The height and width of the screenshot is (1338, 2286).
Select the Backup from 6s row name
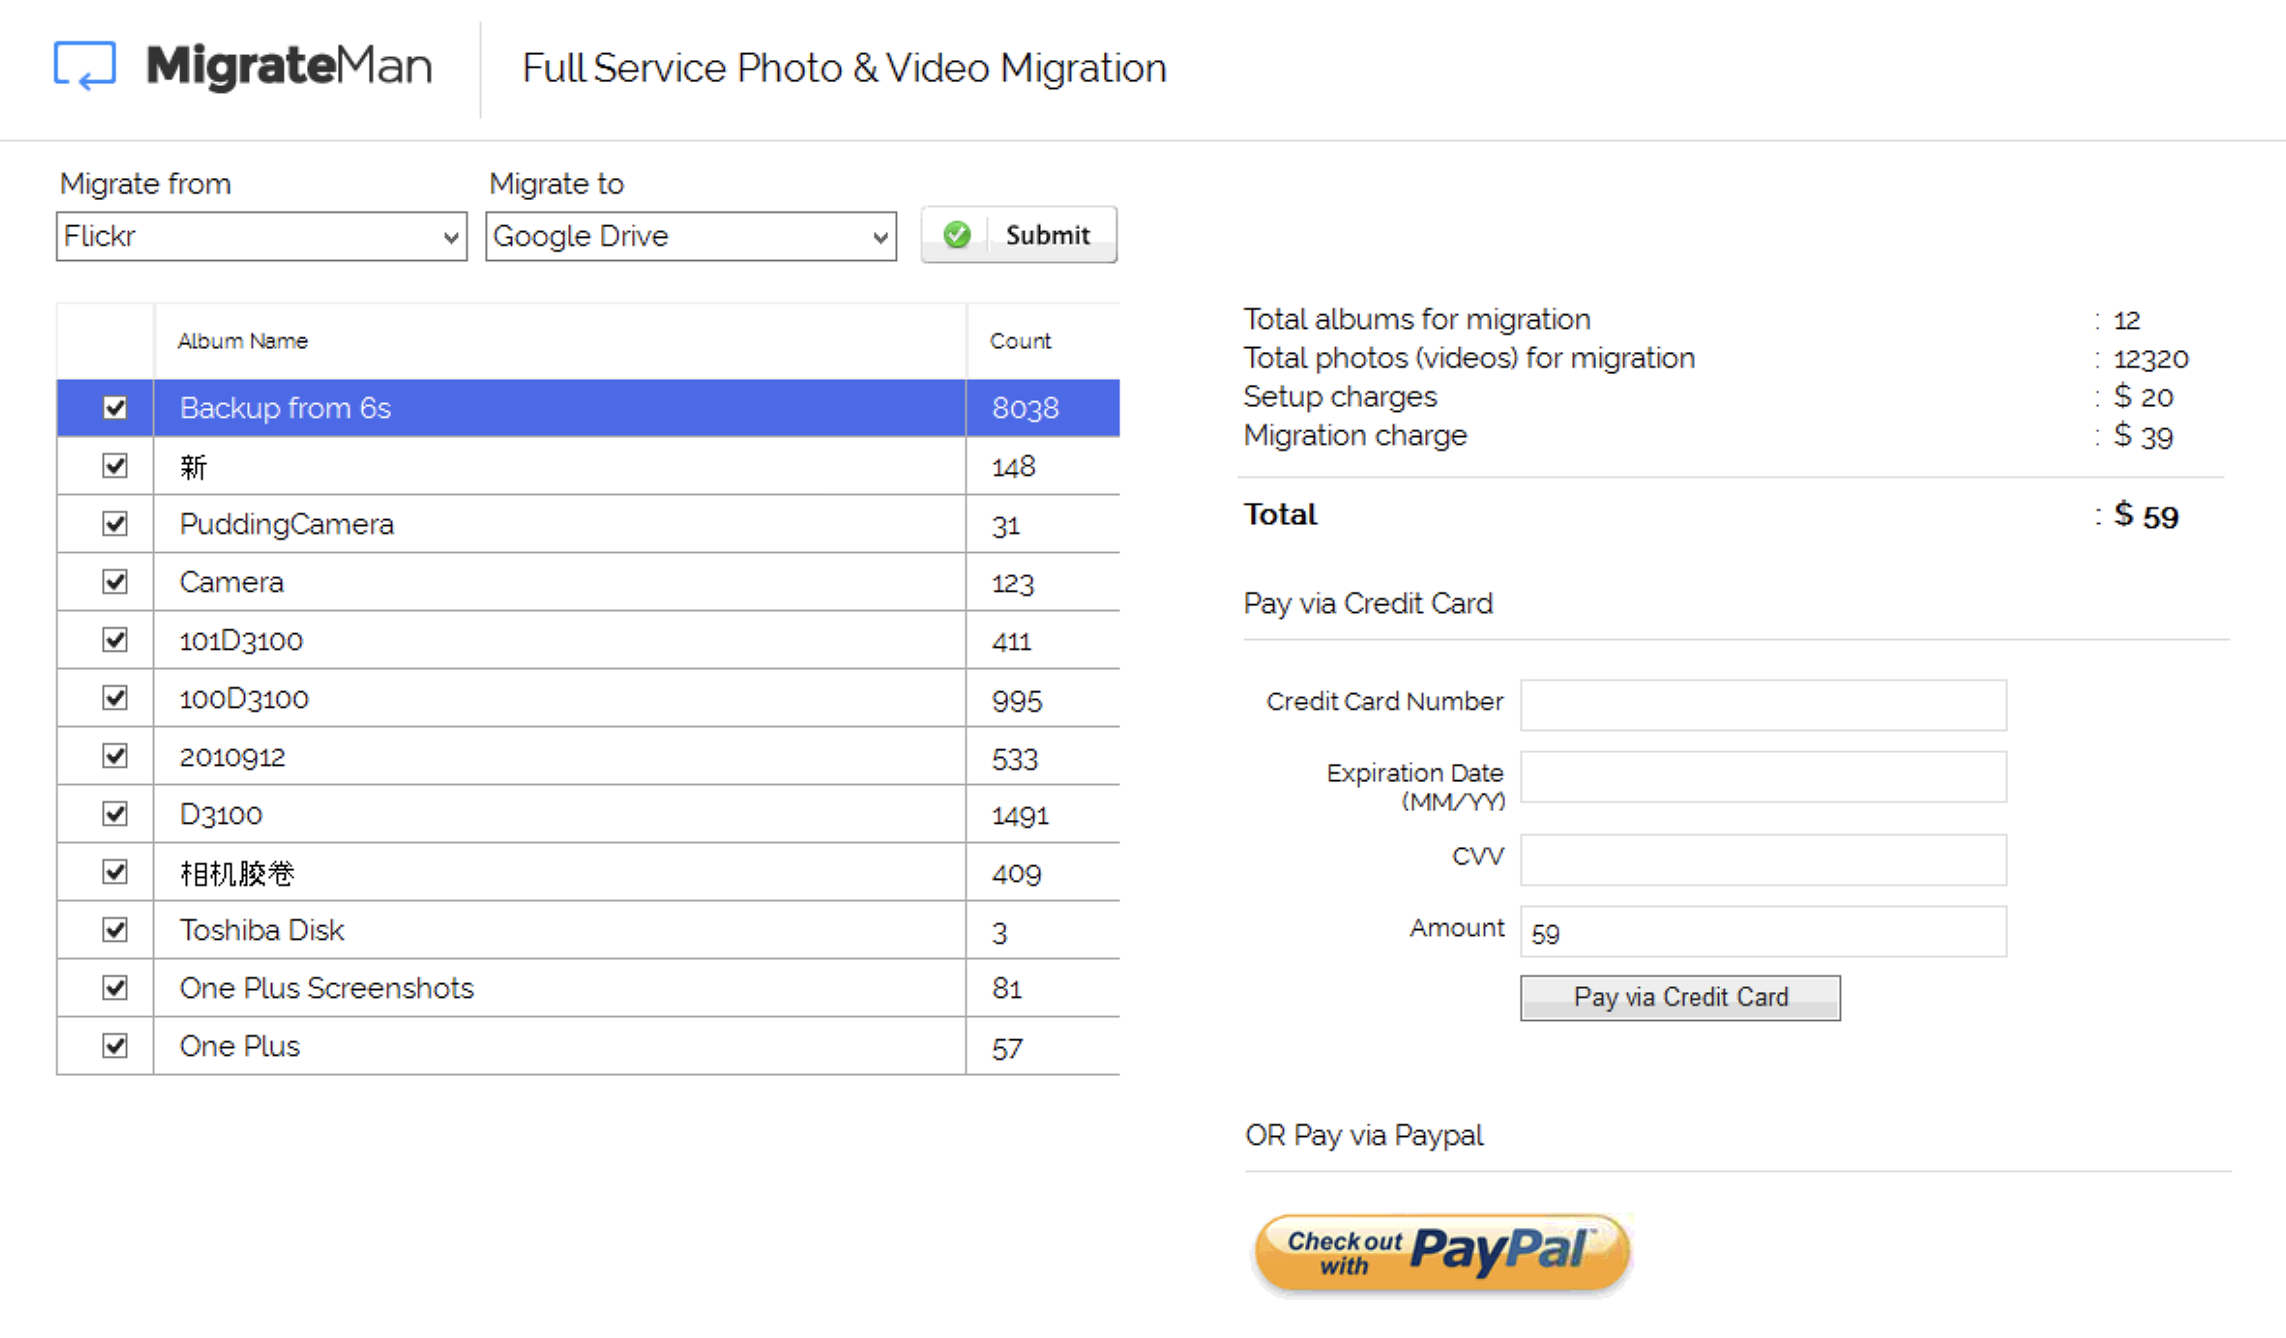coord(285,408)
